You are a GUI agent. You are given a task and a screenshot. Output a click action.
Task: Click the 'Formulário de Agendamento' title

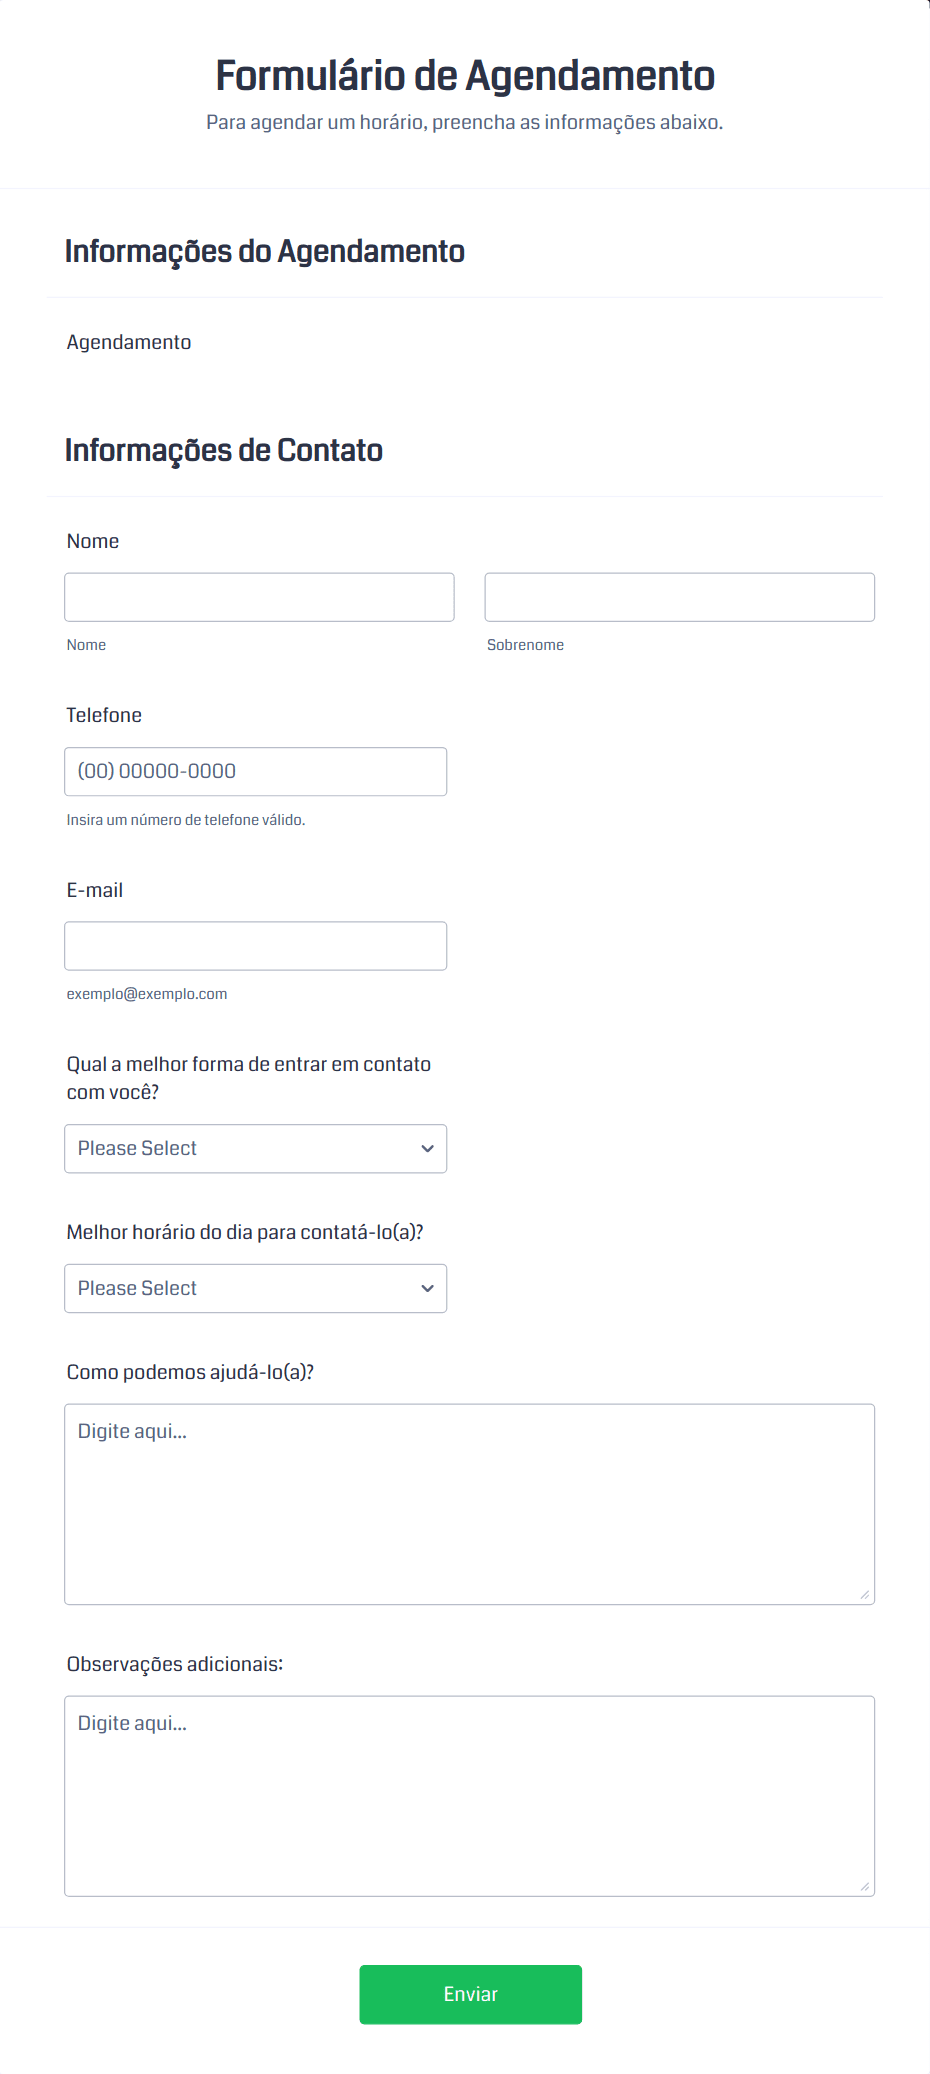(465, 76)
